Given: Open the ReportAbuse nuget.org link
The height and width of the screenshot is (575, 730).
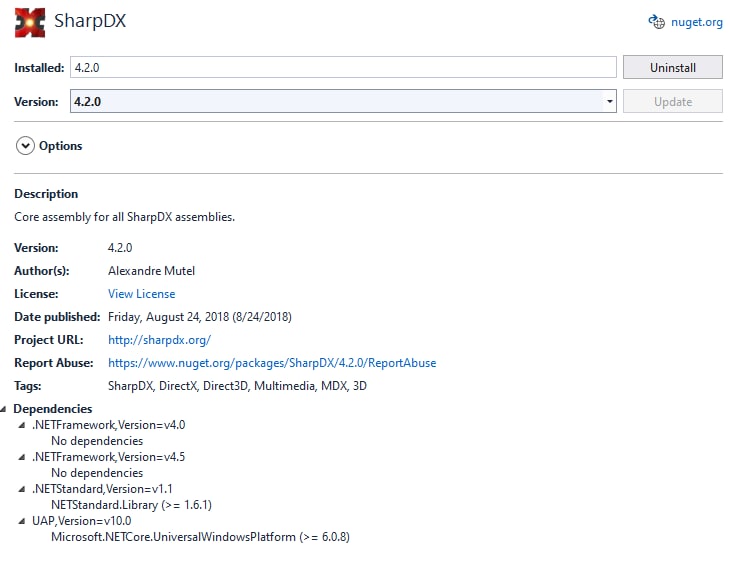Looking at the screenshot, I should pyautogui.click(x=272, y=363).
